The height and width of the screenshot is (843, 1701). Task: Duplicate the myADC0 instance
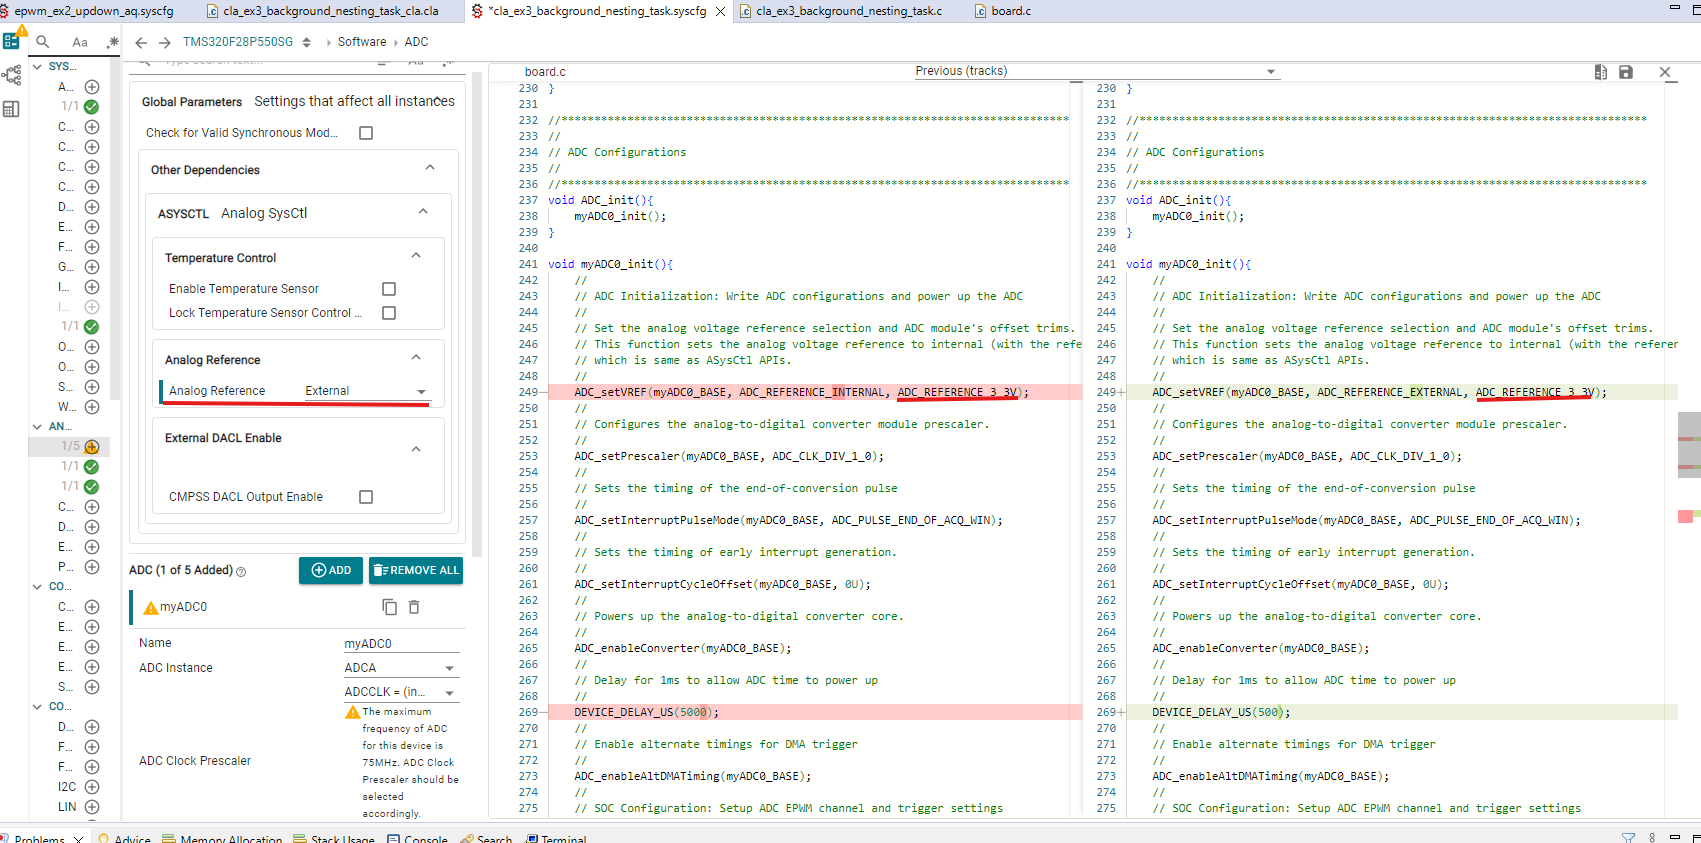389,607
